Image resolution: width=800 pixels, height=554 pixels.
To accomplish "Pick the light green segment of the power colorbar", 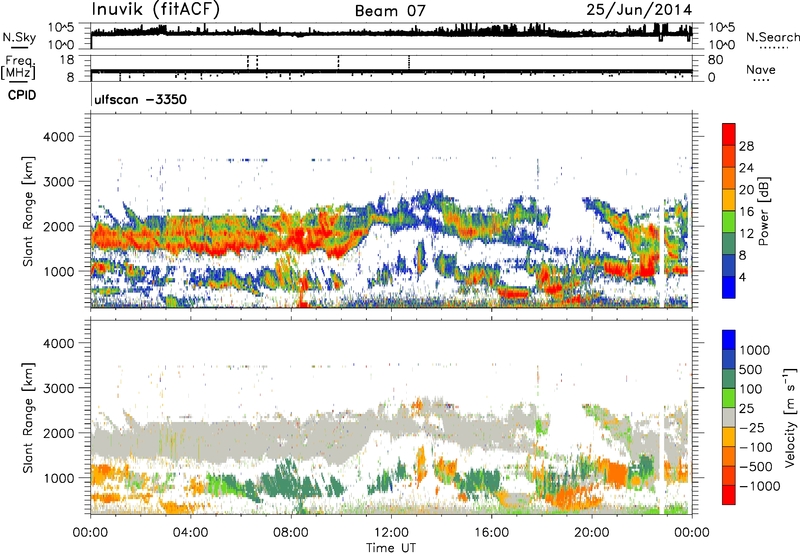I will (729, 221).
